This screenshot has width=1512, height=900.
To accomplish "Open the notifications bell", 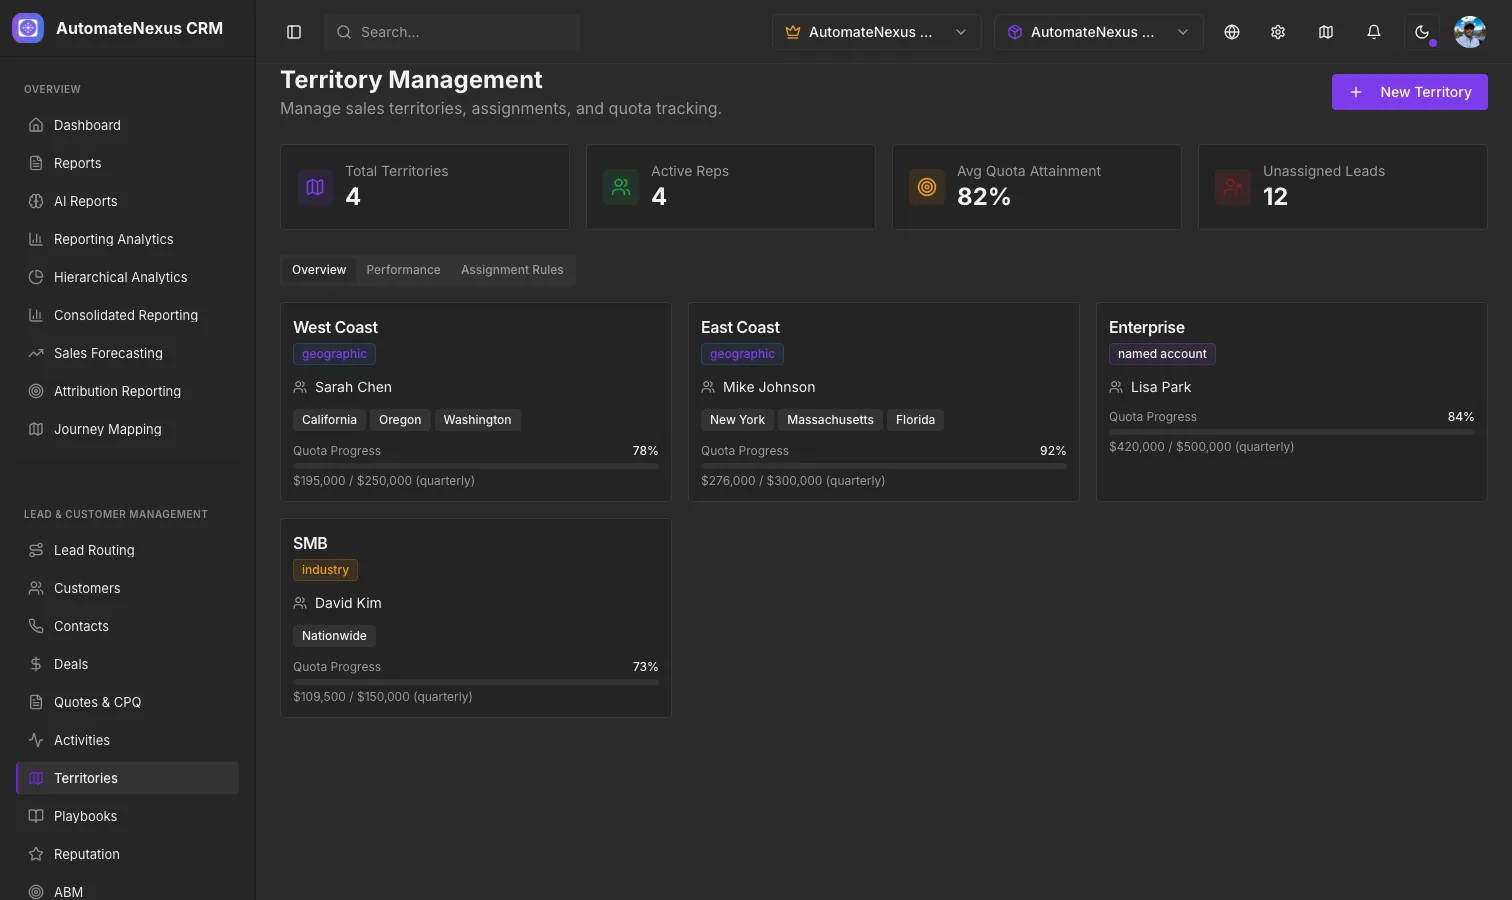I will (x=1374, y=32).
